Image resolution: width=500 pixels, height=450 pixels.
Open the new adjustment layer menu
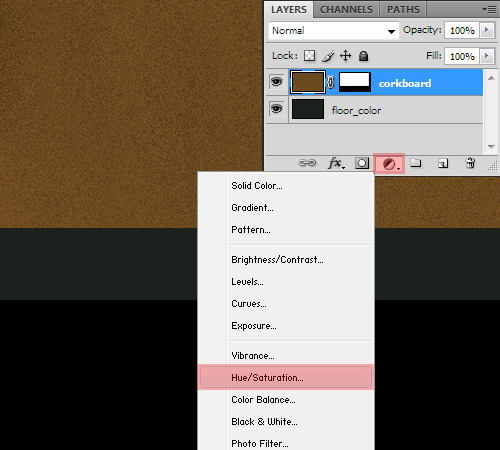(x=389, y=164)
